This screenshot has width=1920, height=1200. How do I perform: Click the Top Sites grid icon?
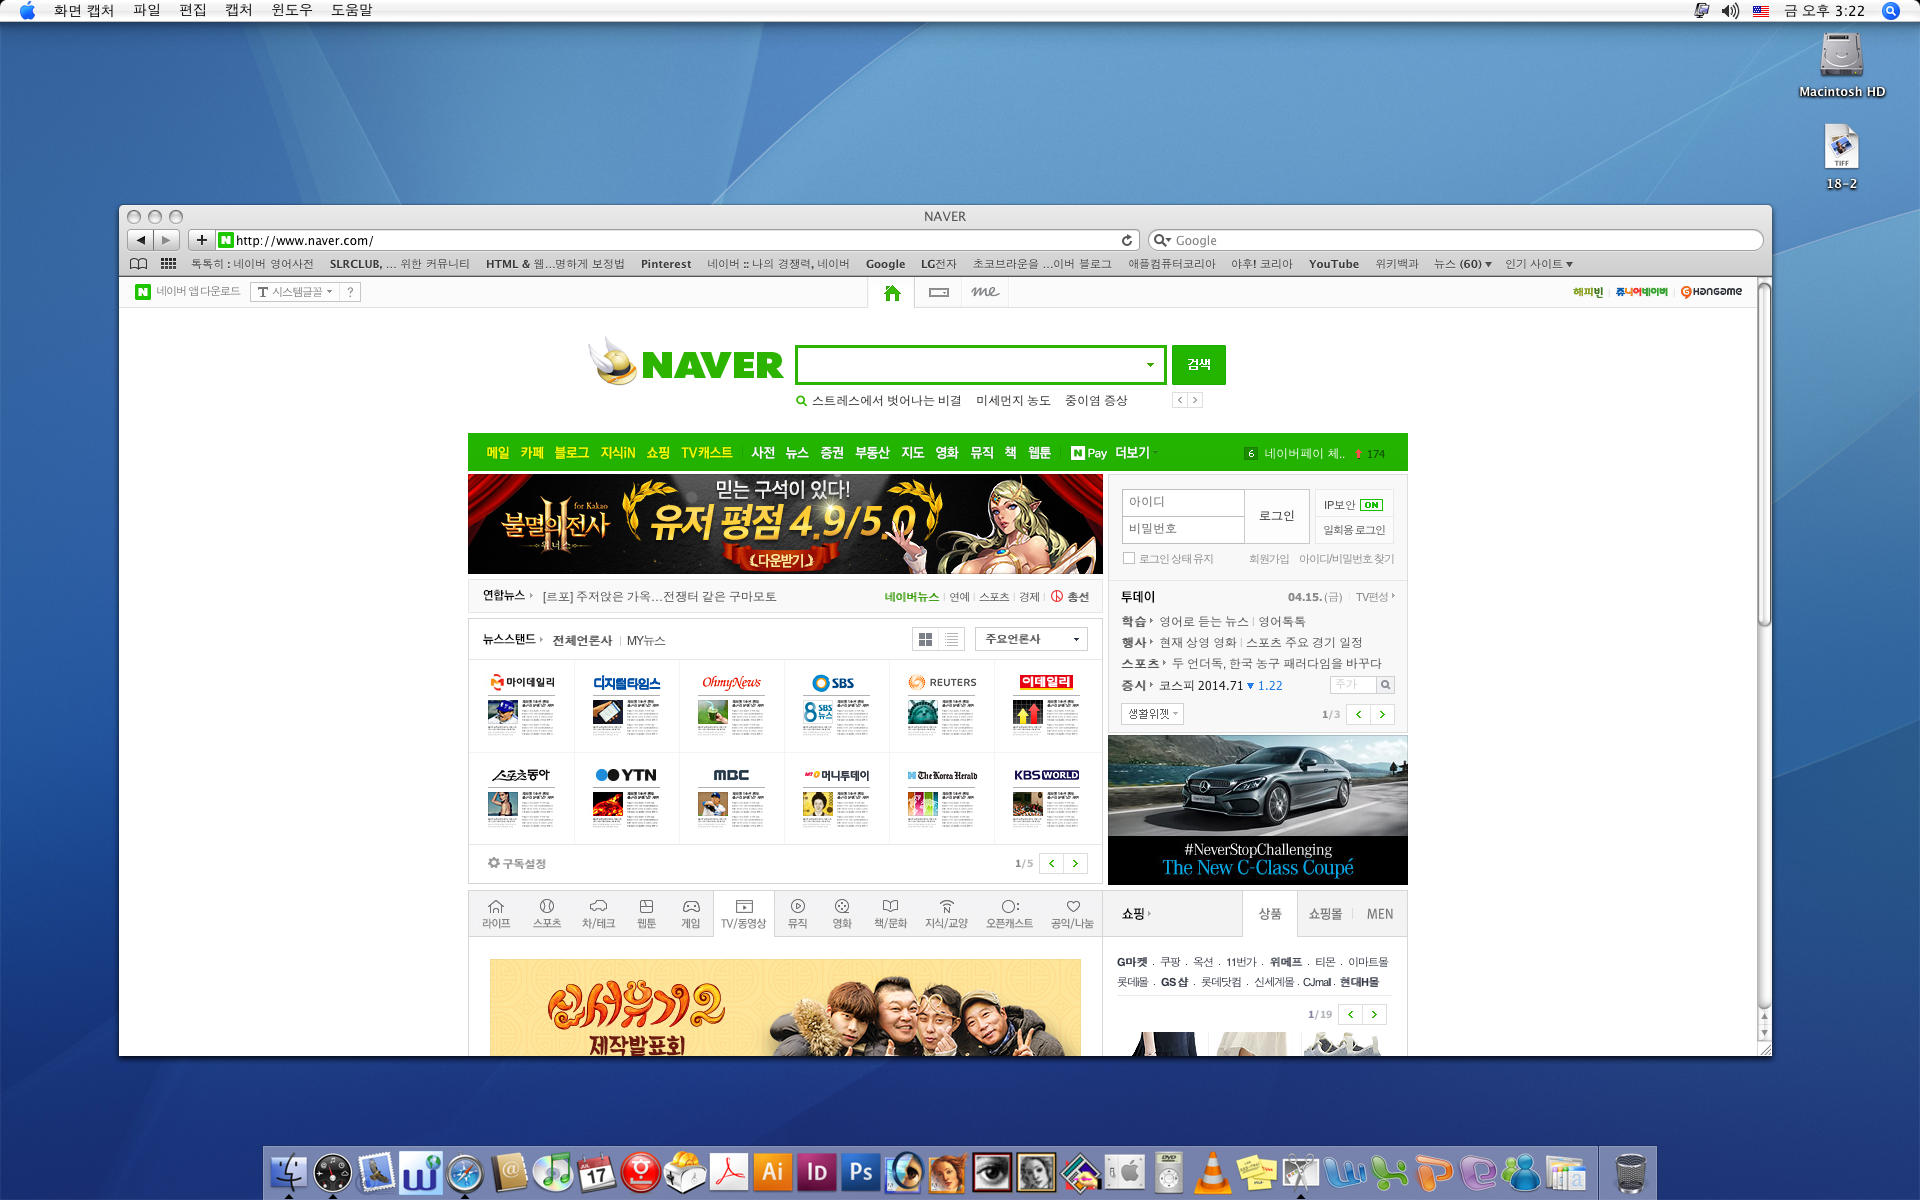pos(168,264)
